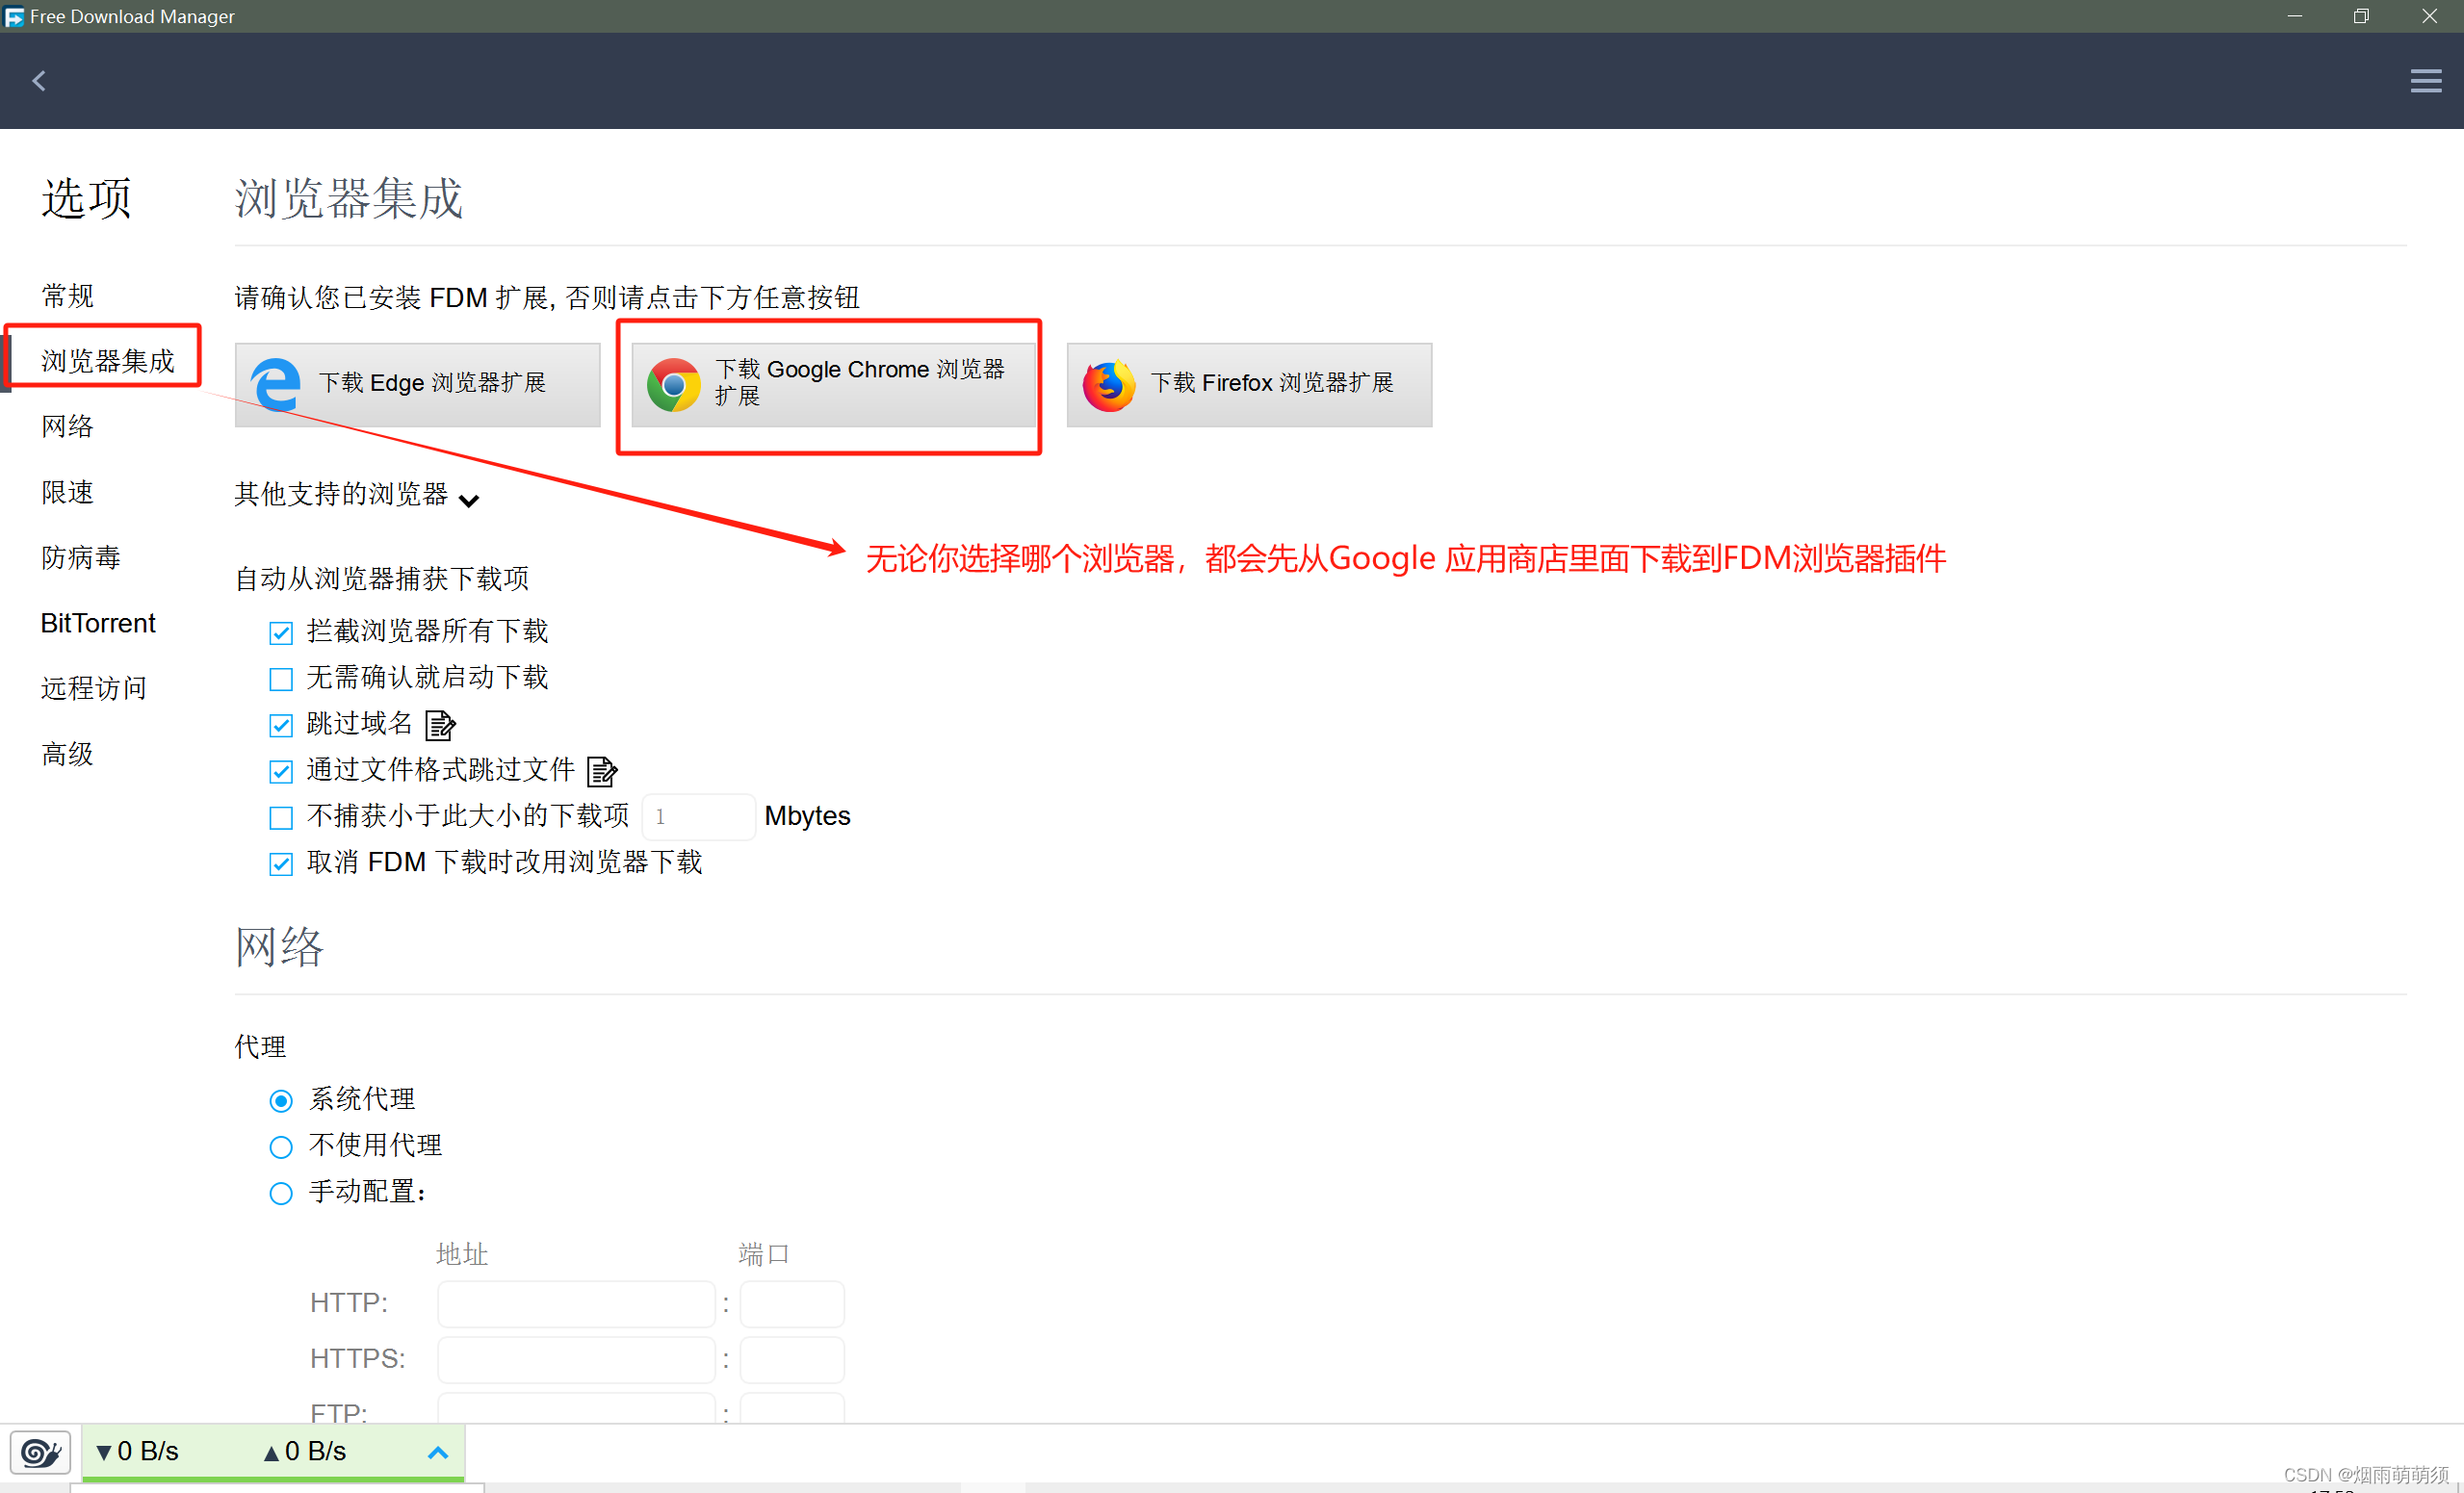Go to the 限速 settings section
Screen dimensions: 2464x1493
pos(67,492)
